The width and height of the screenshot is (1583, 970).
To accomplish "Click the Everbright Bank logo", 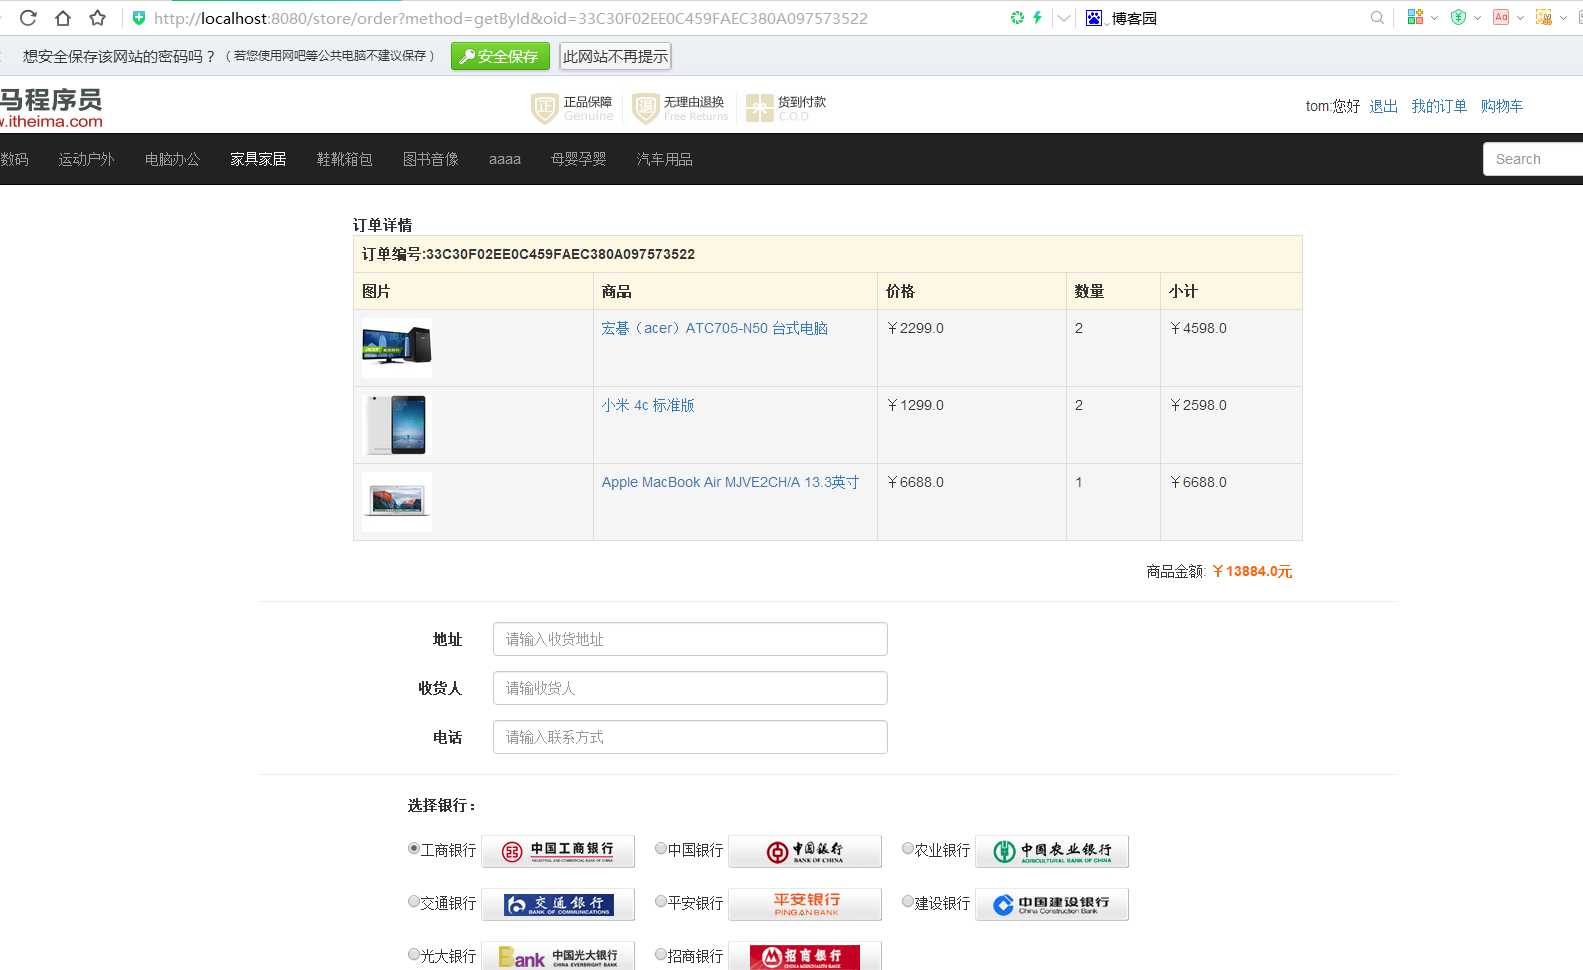I will point(558,956).
